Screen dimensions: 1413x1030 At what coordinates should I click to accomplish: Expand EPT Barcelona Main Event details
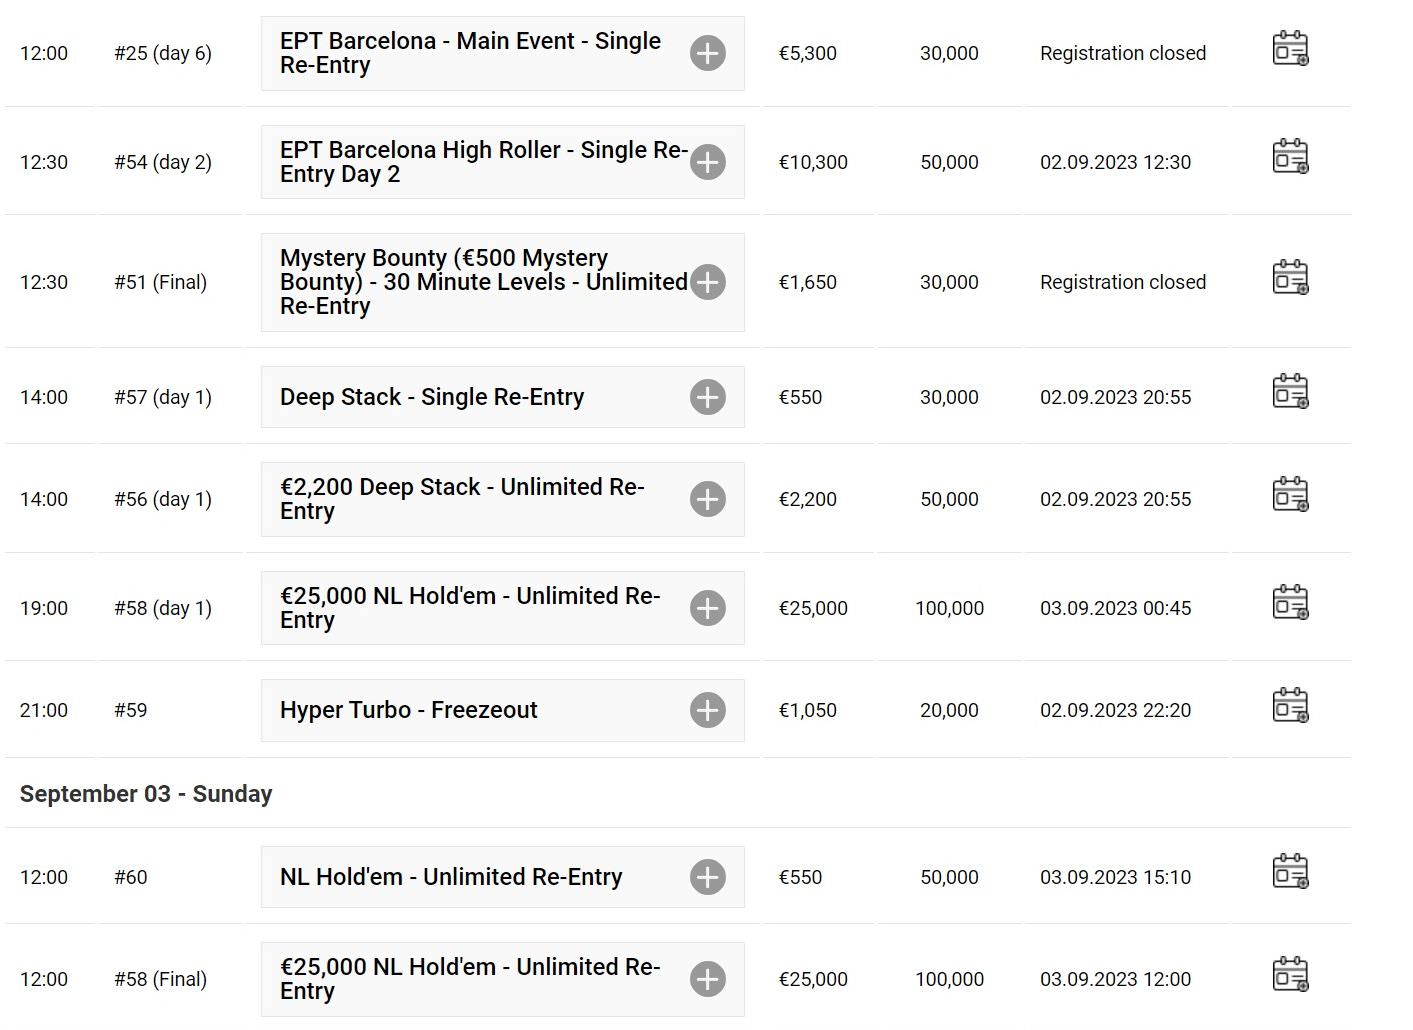coord(708,53)
